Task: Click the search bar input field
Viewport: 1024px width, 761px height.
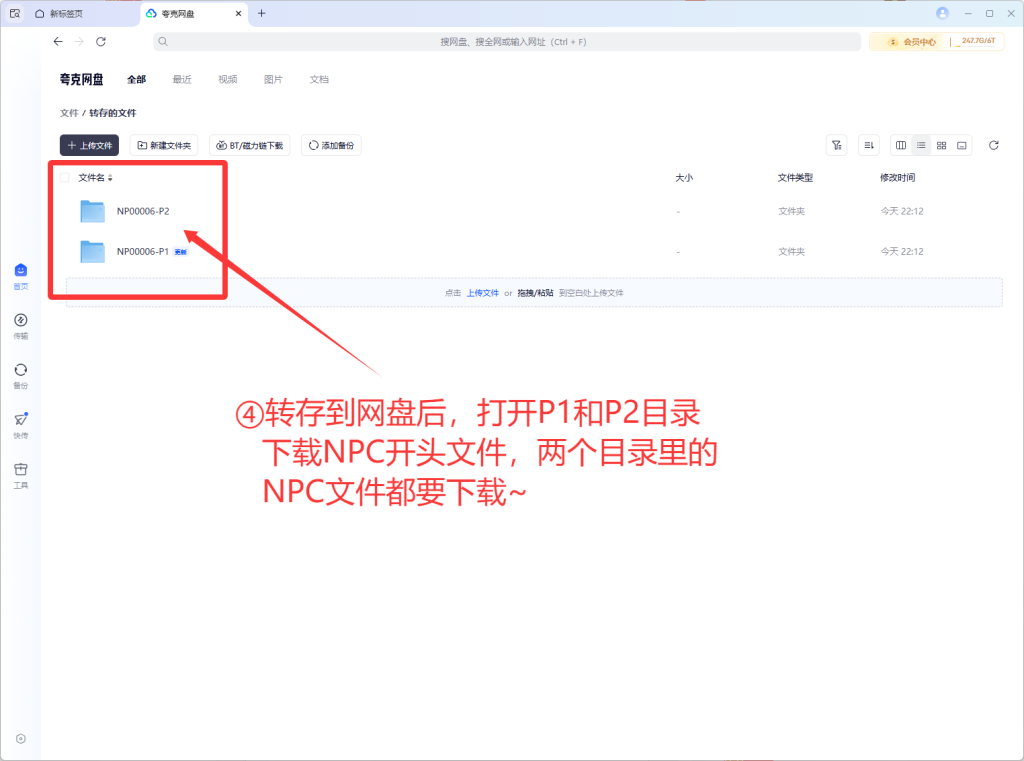Action: (512, 42)
